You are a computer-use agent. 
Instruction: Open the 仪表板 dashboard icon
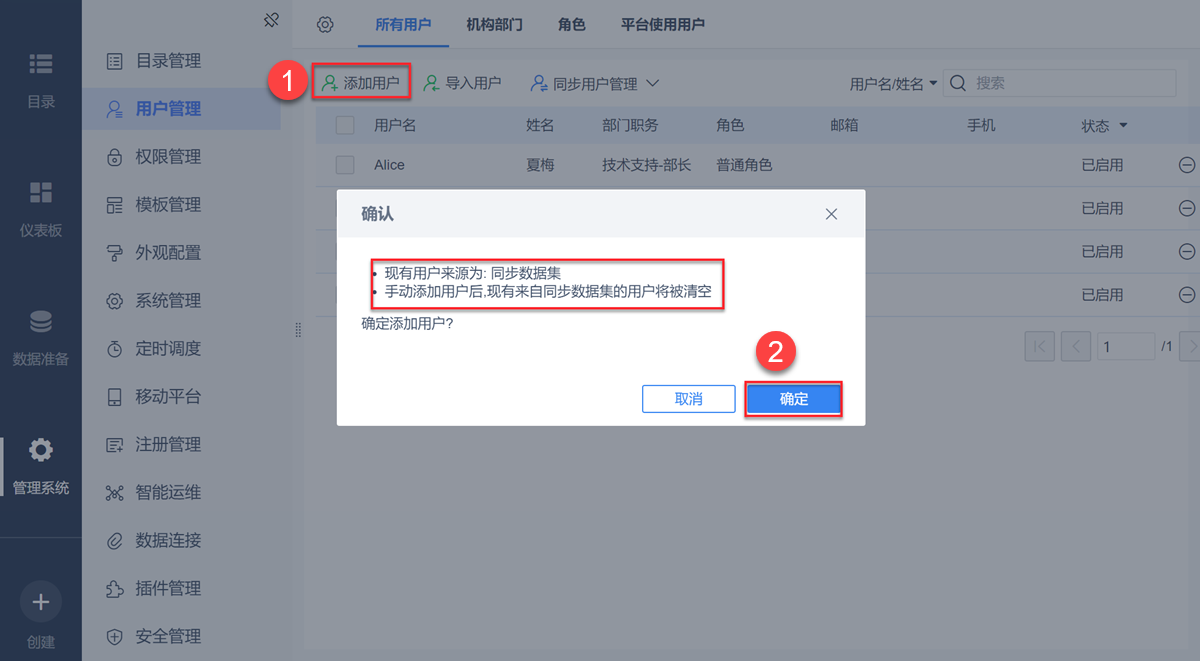click(41, 193)
